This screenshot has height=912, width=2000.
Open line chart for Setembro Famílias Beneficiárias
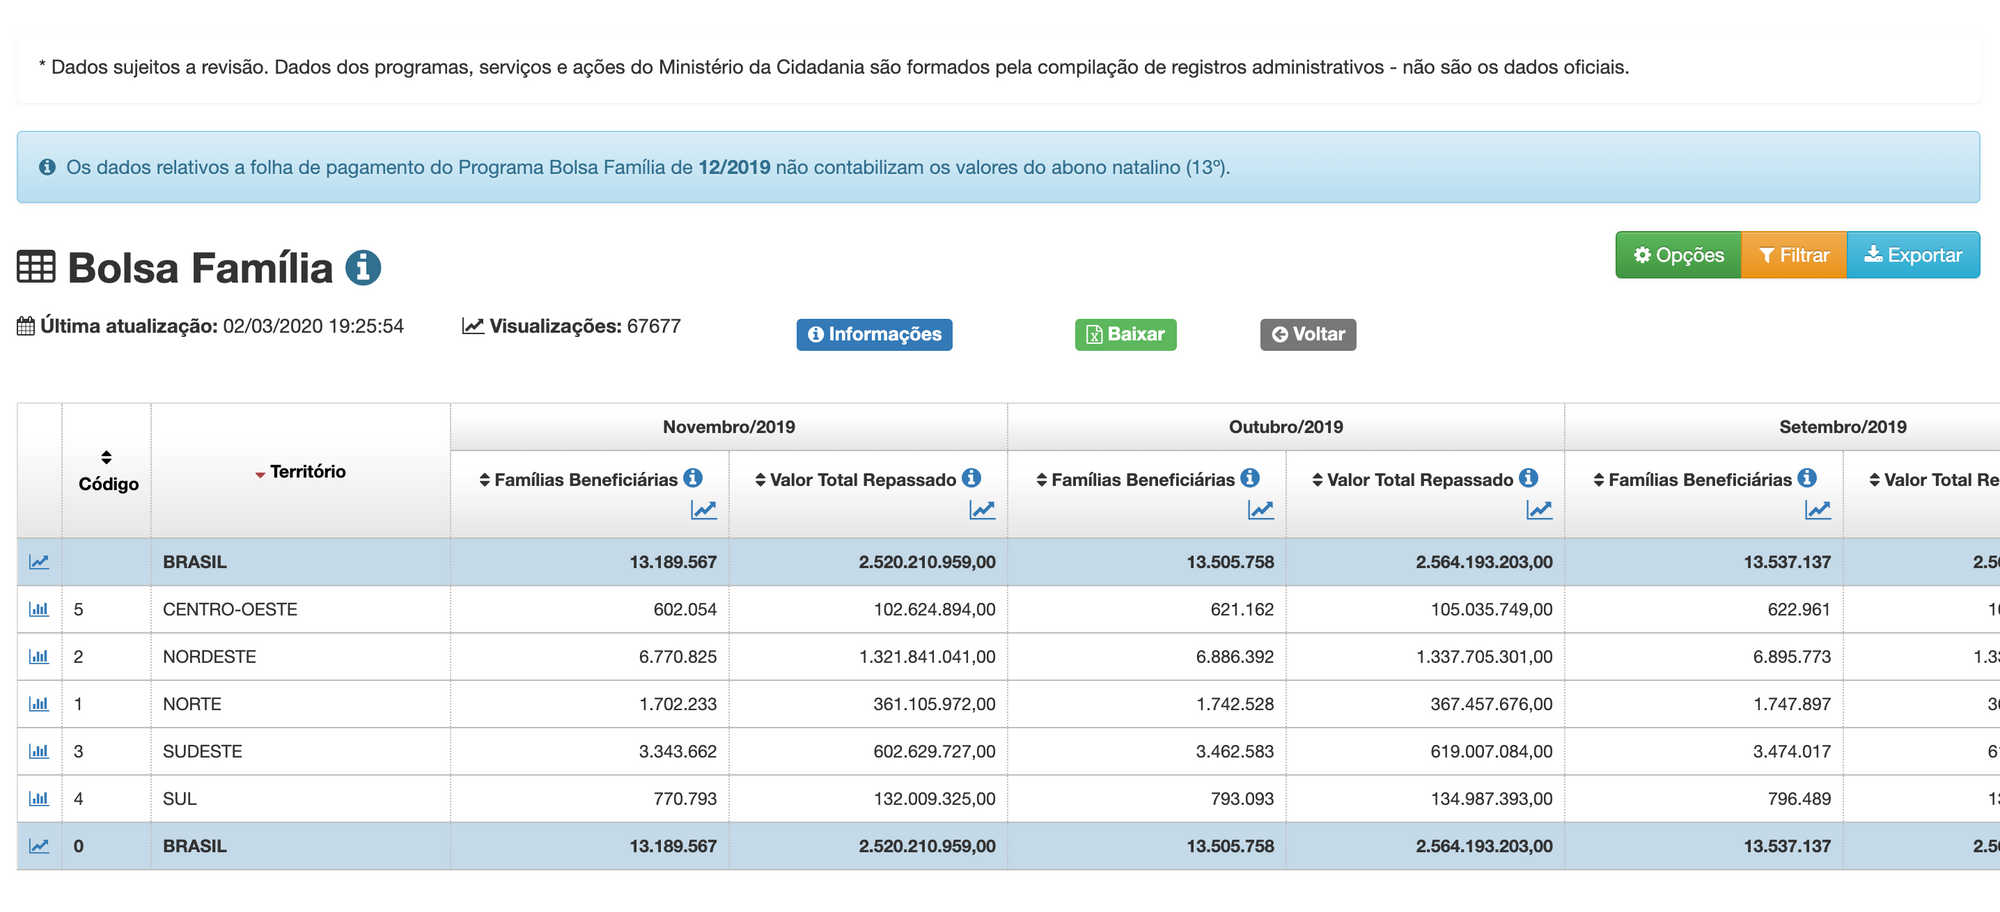pos(1818,510)
